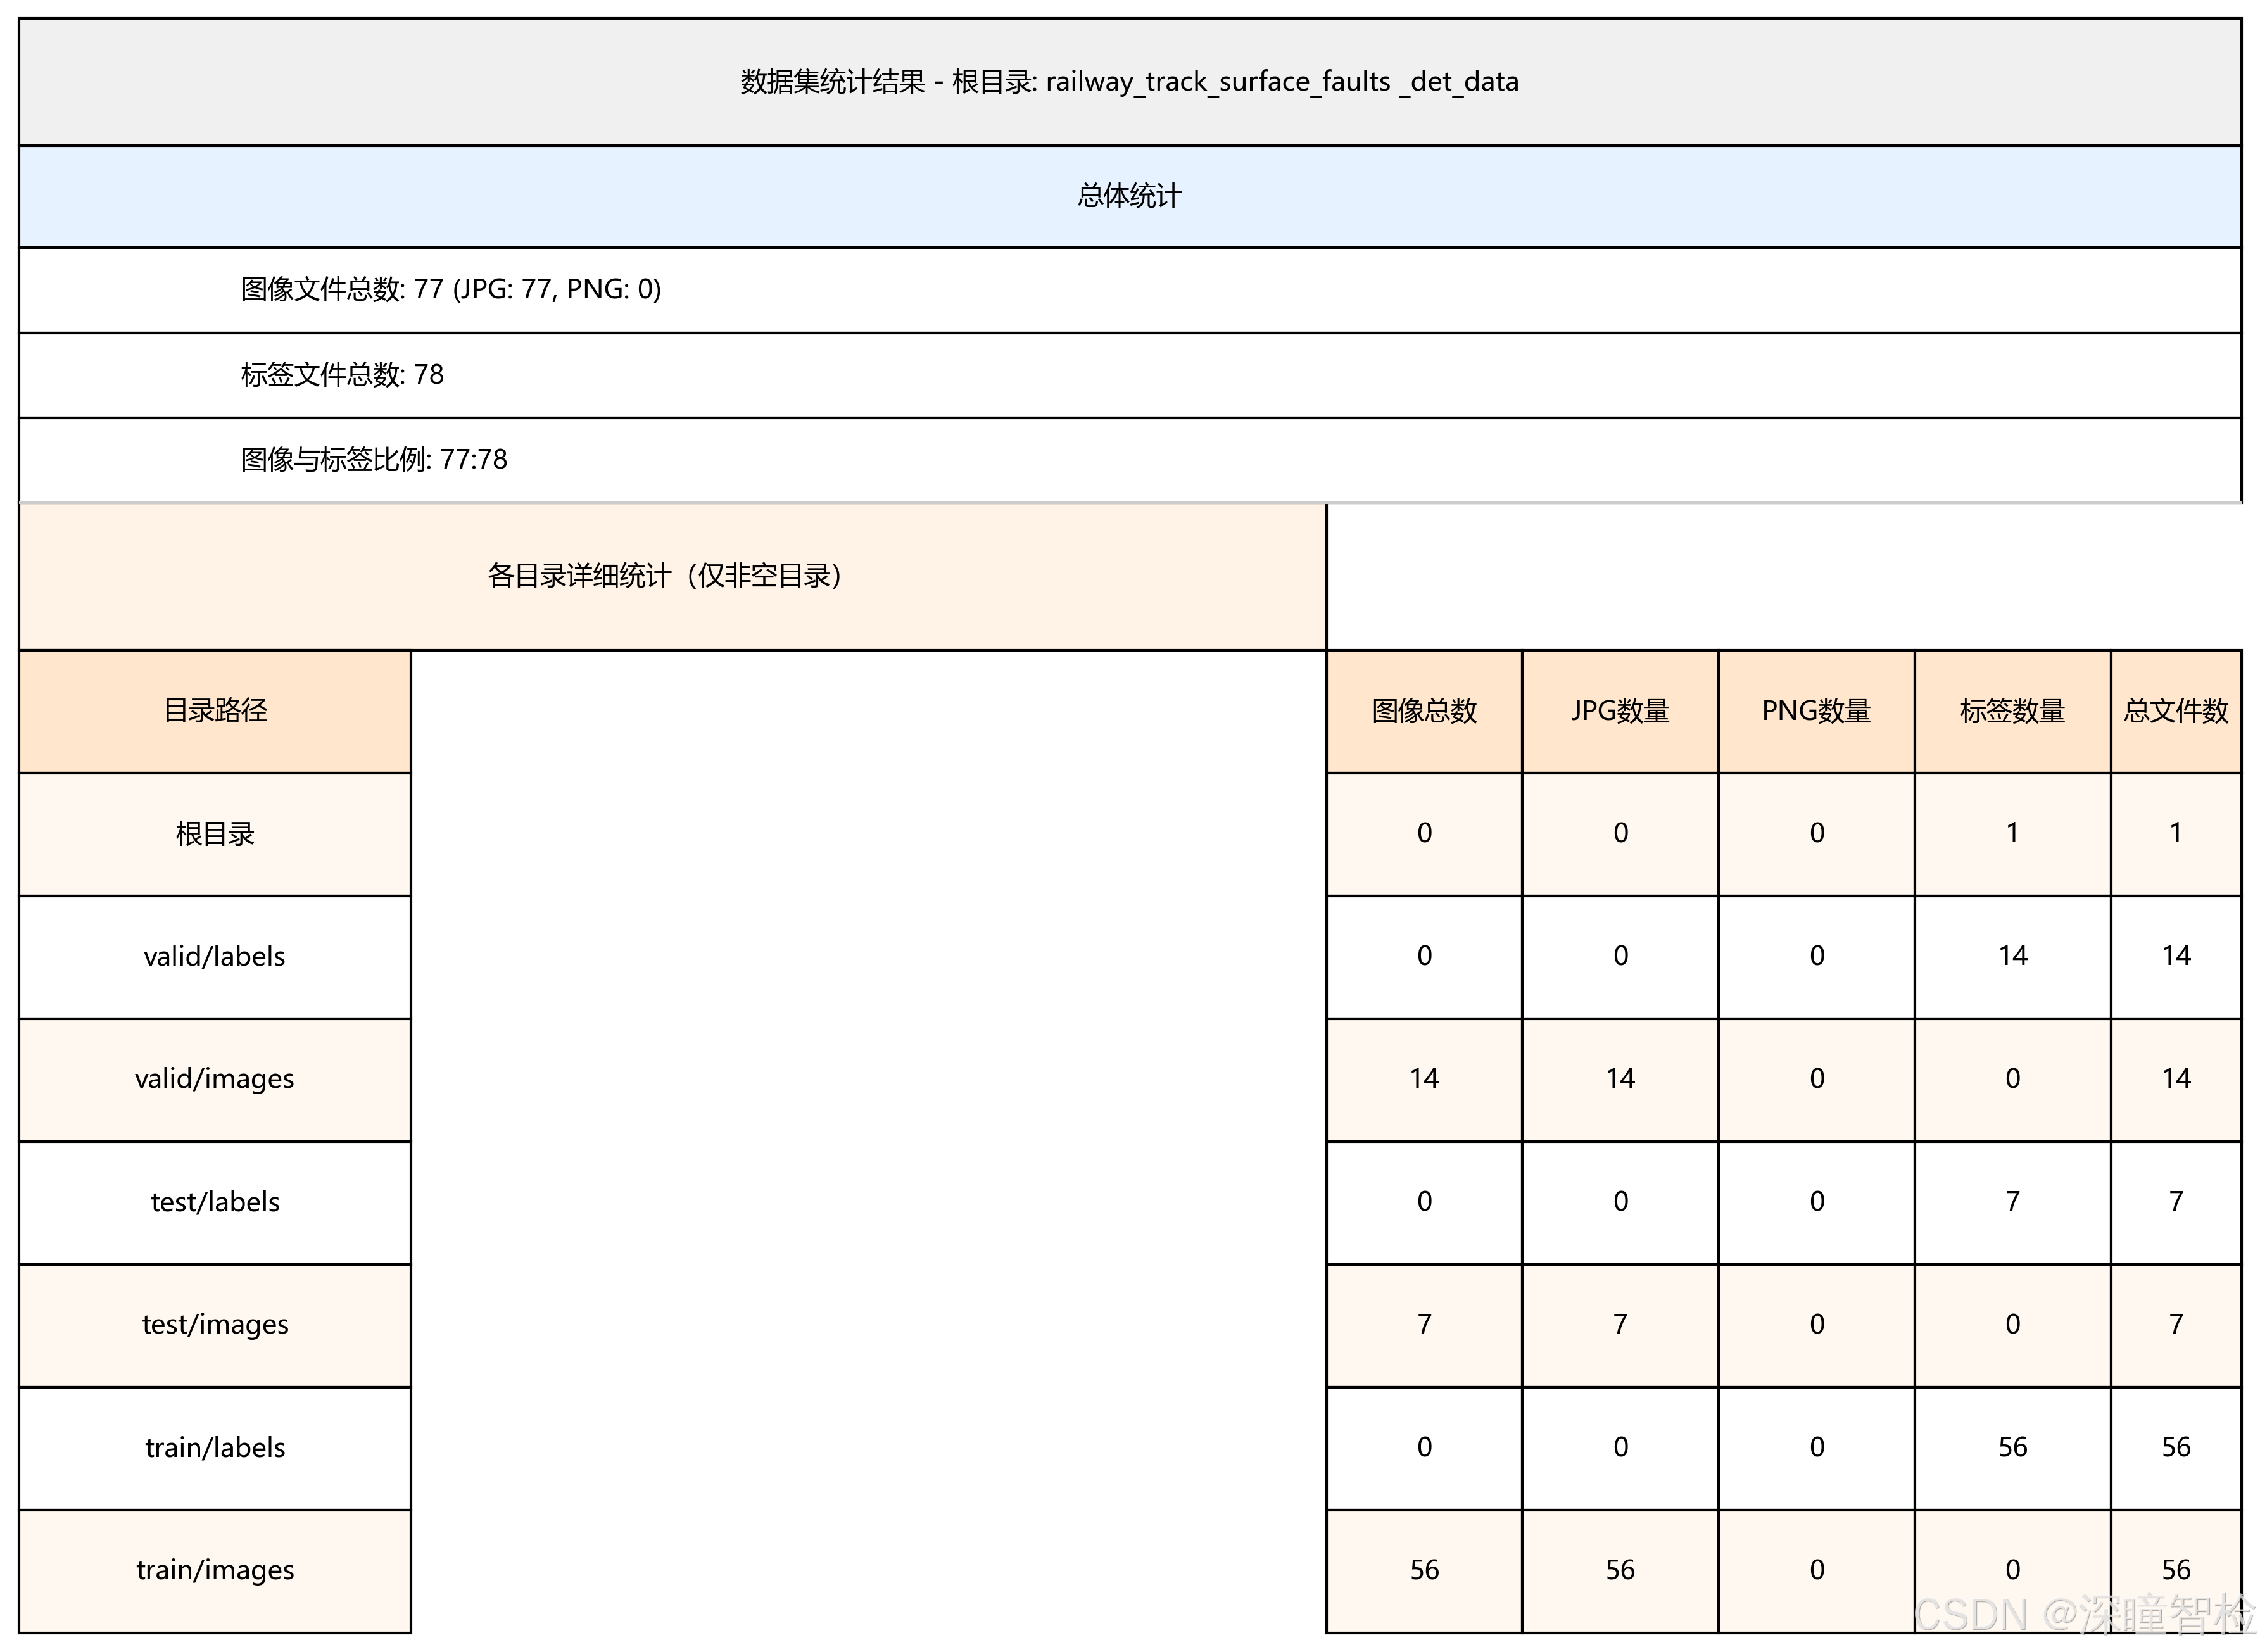Screen dimensions: 2260x1652
Task: Select the test/images directory cell
Action: (x=215, y=1325)
